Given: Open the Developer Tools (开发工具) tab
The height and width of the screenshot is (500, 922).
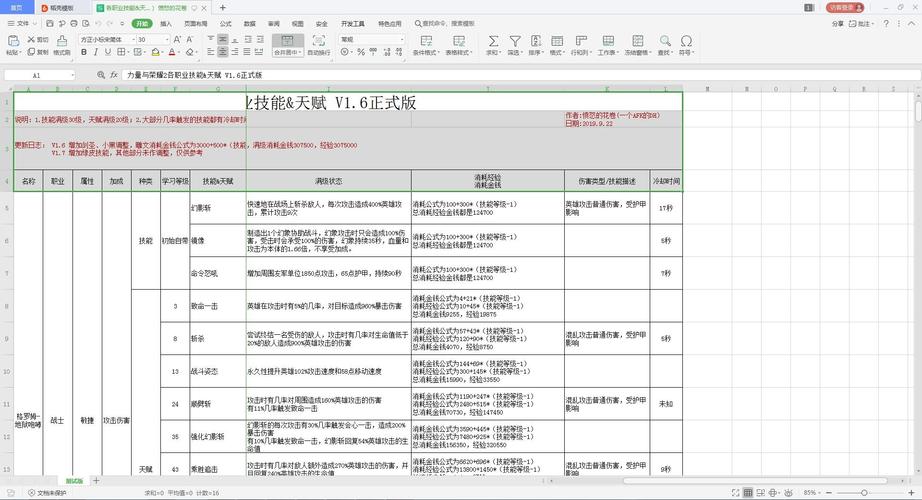Looking at the screenshot, I should click(x=353, y=24).
